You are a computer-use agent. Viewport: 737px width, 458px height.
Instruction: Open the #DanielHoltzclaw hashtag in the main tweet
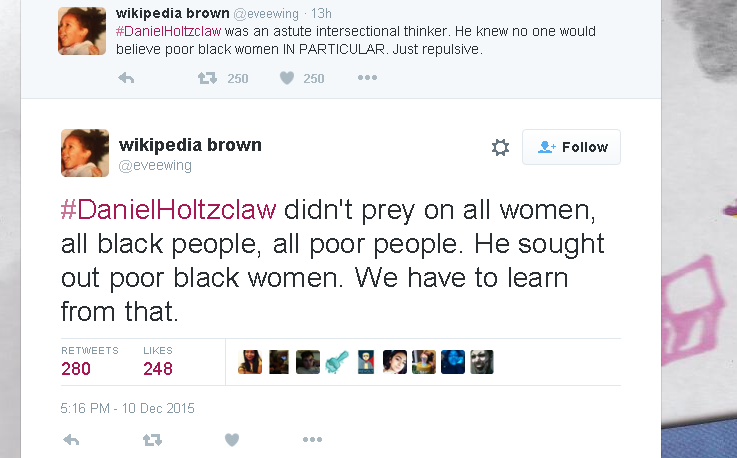coord(168,210)
